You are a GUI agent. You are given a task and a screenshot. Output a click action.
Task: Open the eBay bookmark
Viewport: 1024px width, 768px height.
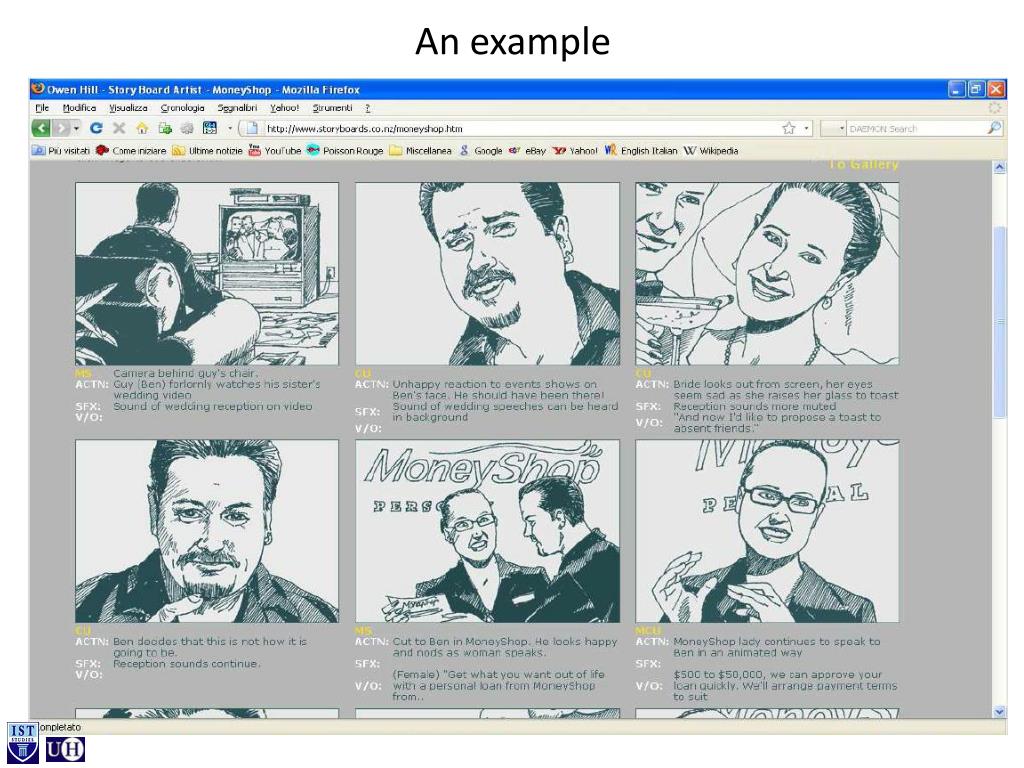point(527,150)
